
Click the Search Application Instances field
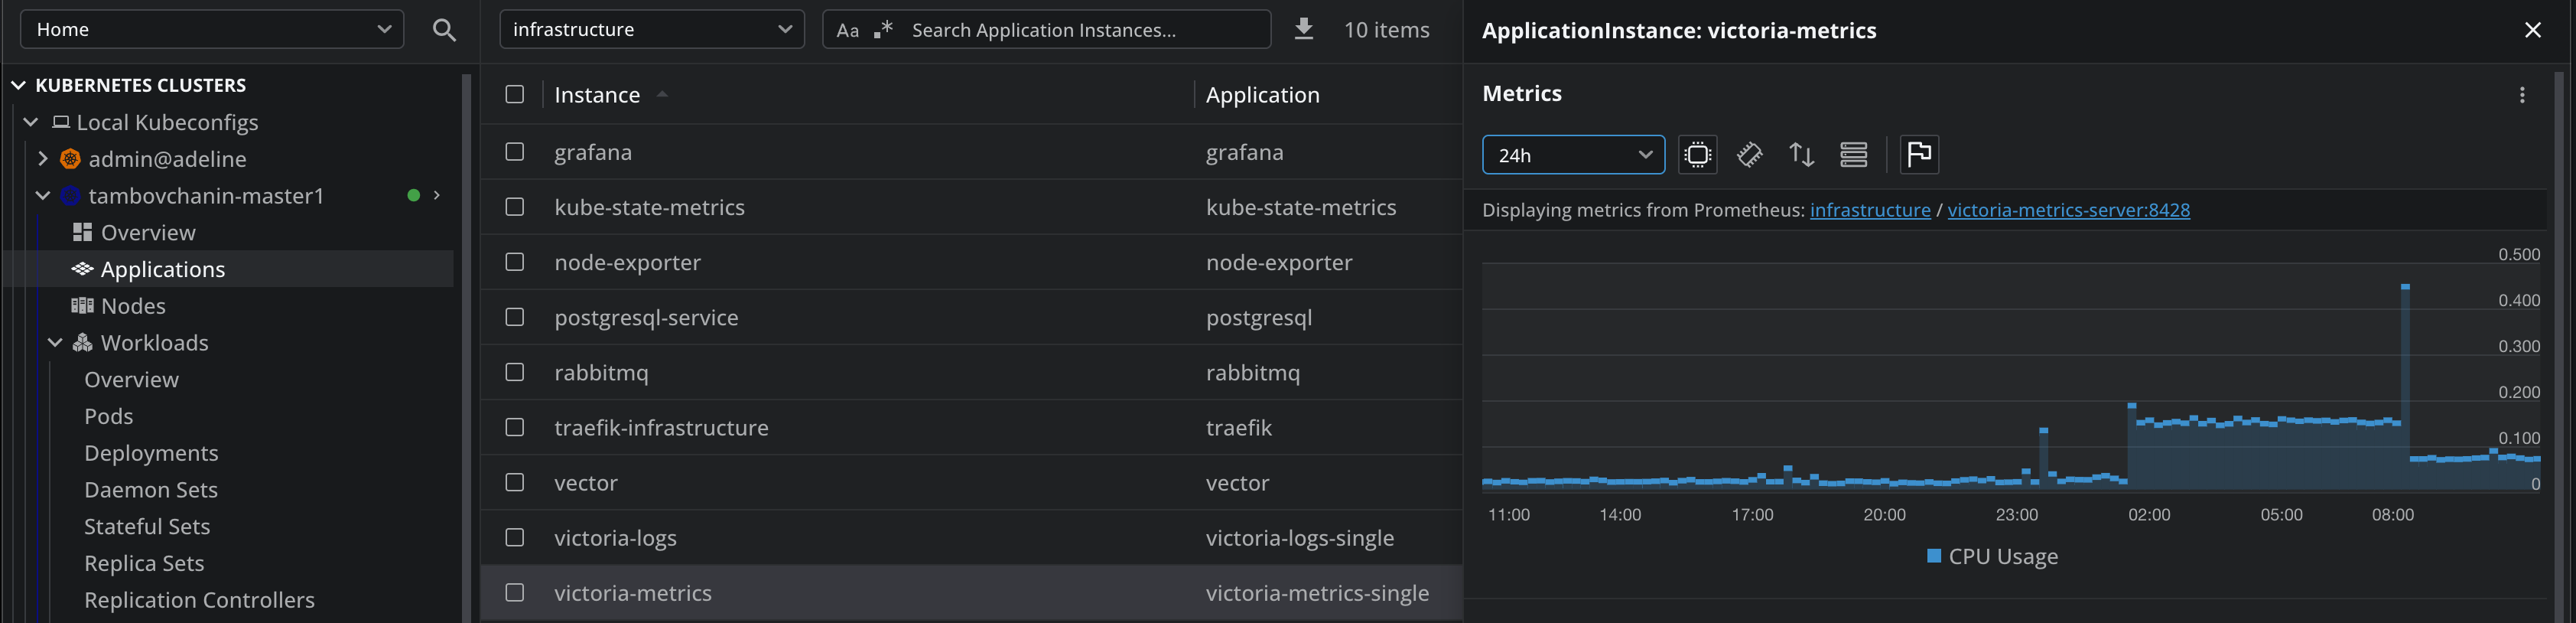[1080, 30]
